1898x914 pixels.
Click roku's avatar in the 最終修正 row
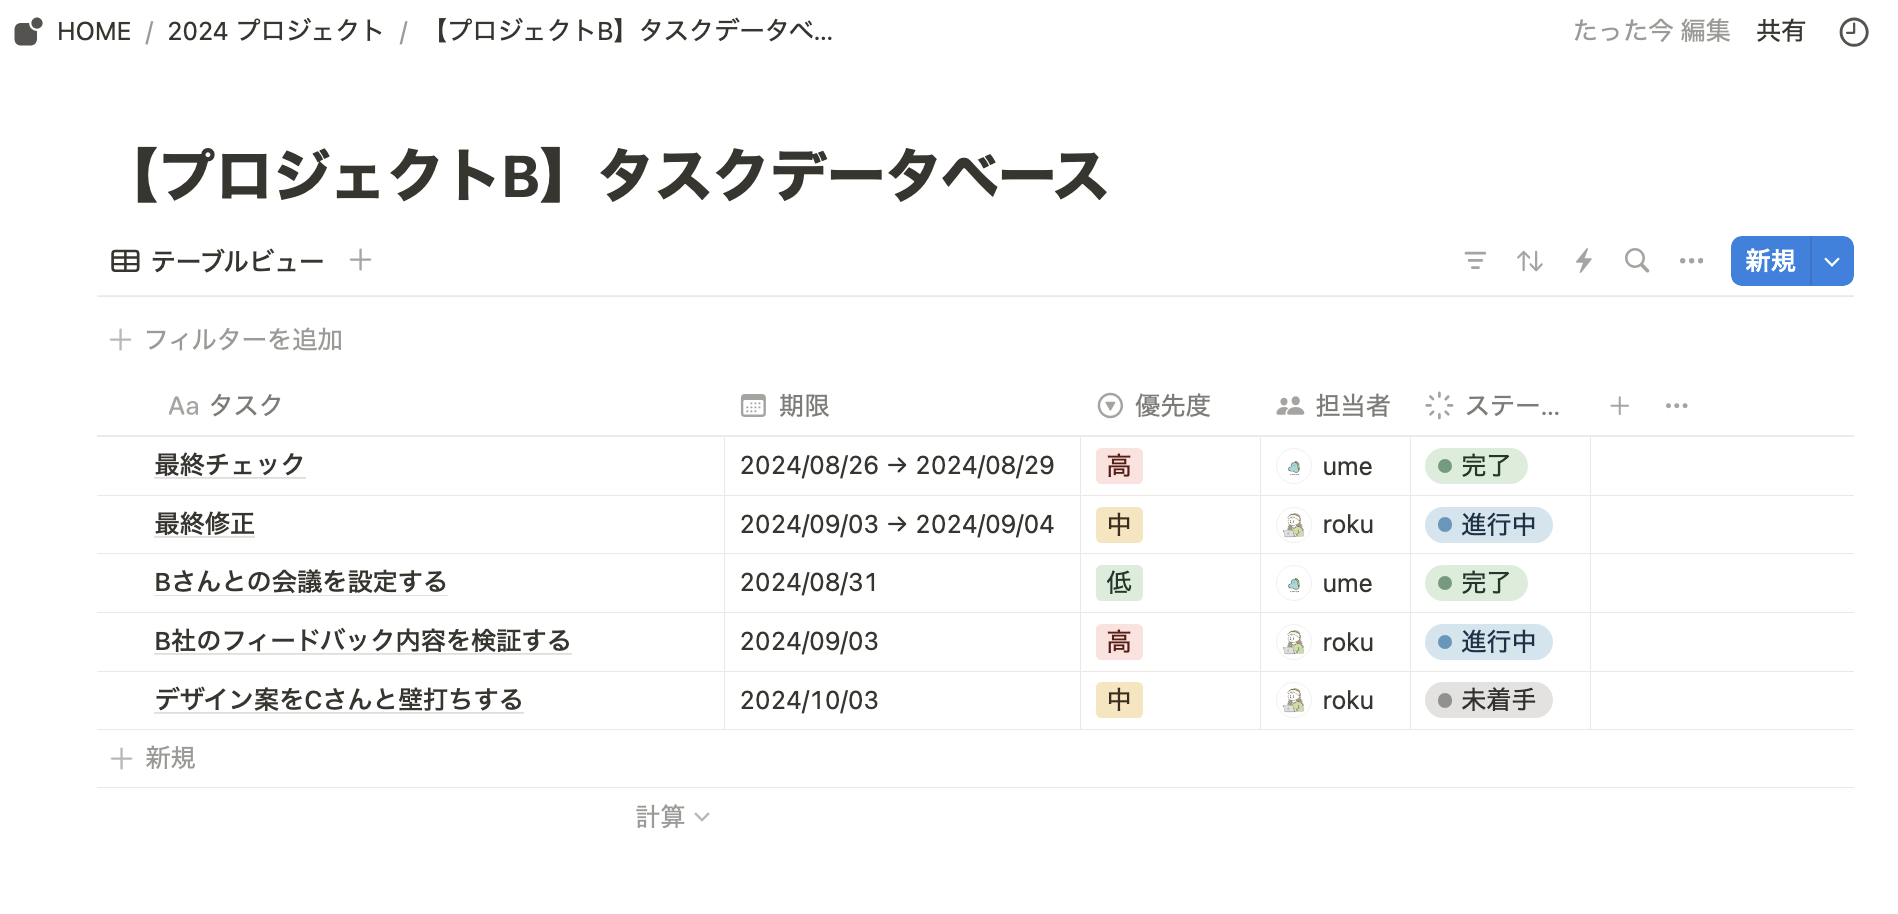point(1294,525)
